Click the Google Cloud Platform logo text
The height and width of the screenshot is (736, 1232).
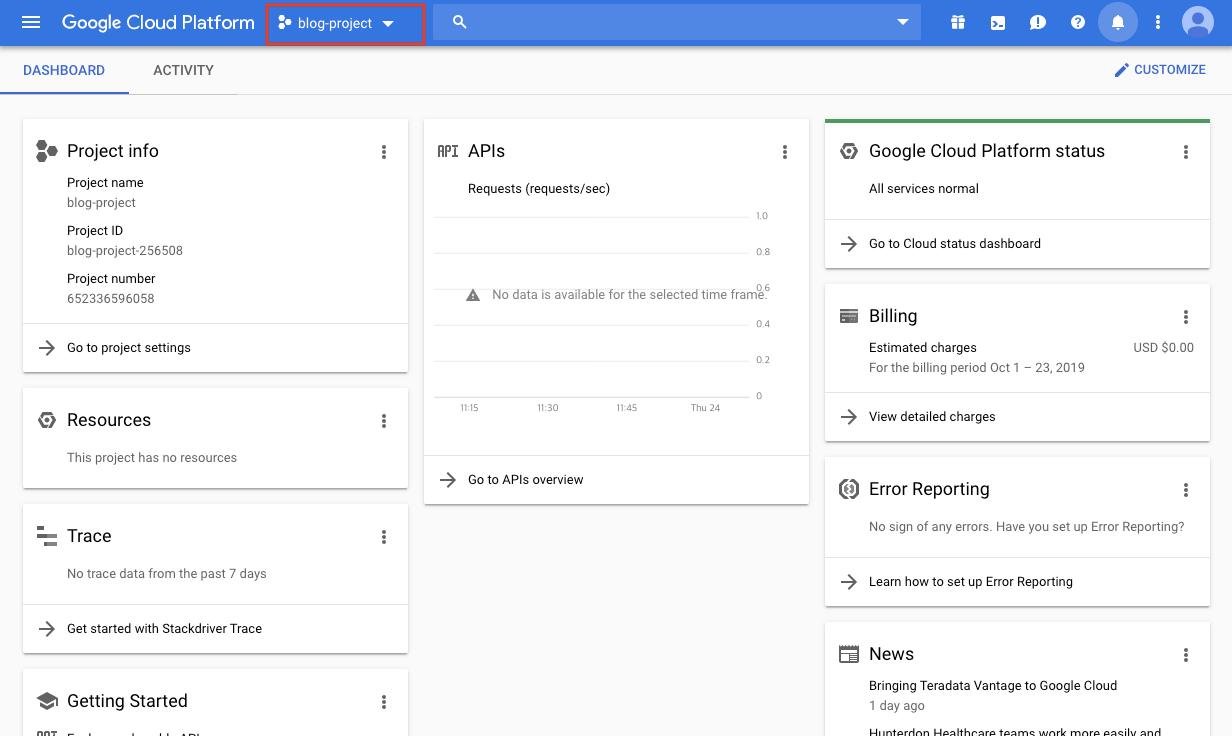(x=158, y=22)
